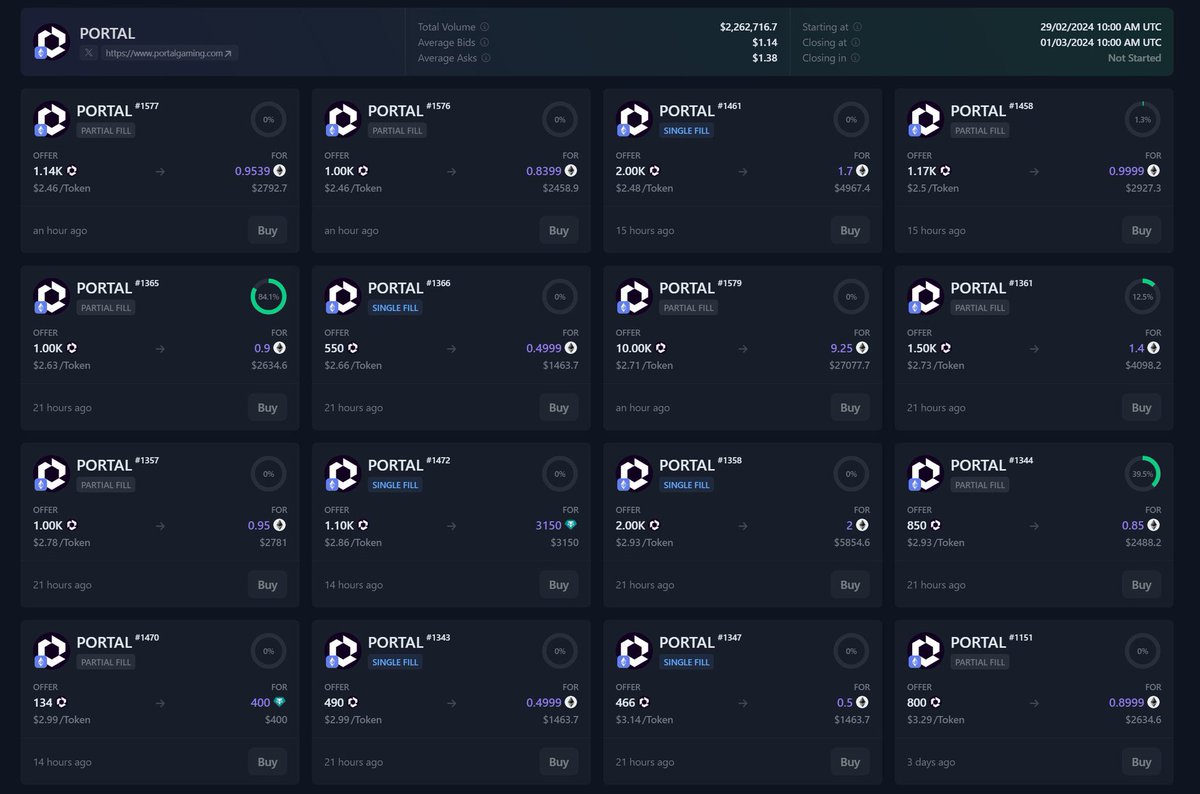The width and height of the screenshot is (1200, 794).
Task: Open the X (Twitter) icon under PORTAL header
Action: [x=89, y=53]
